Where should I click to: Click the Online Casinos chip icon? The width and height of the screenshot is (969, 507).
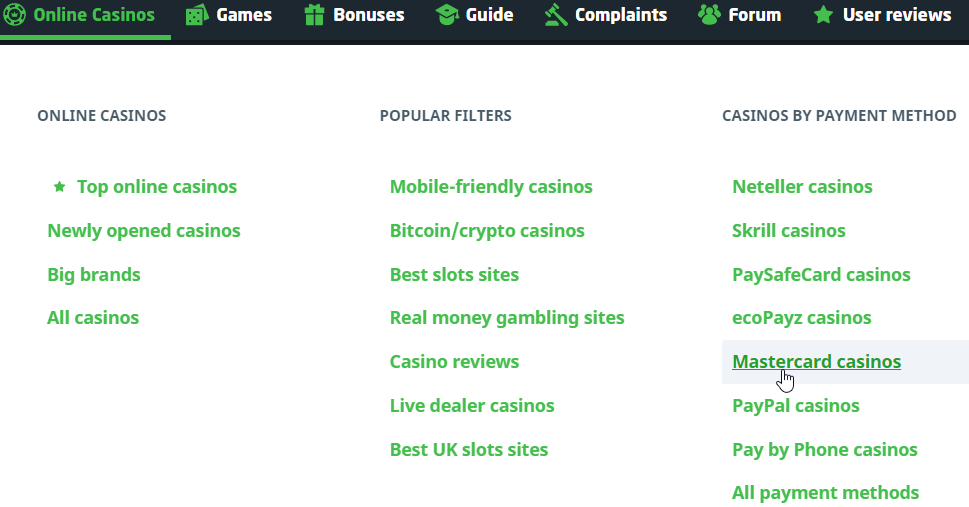[14, 15]
